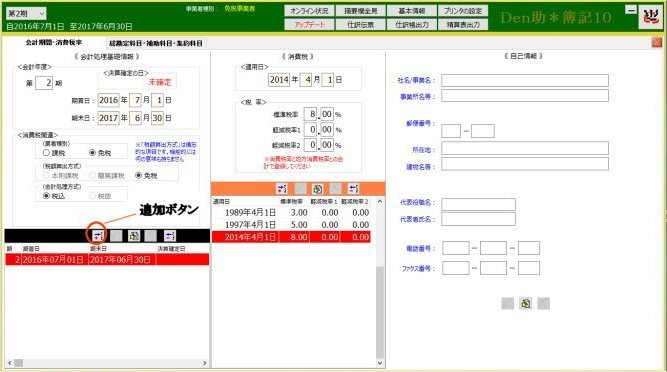Click the red アップデート button
The height and width of the screenshot is (372, 667).
[x=309, y=25]
